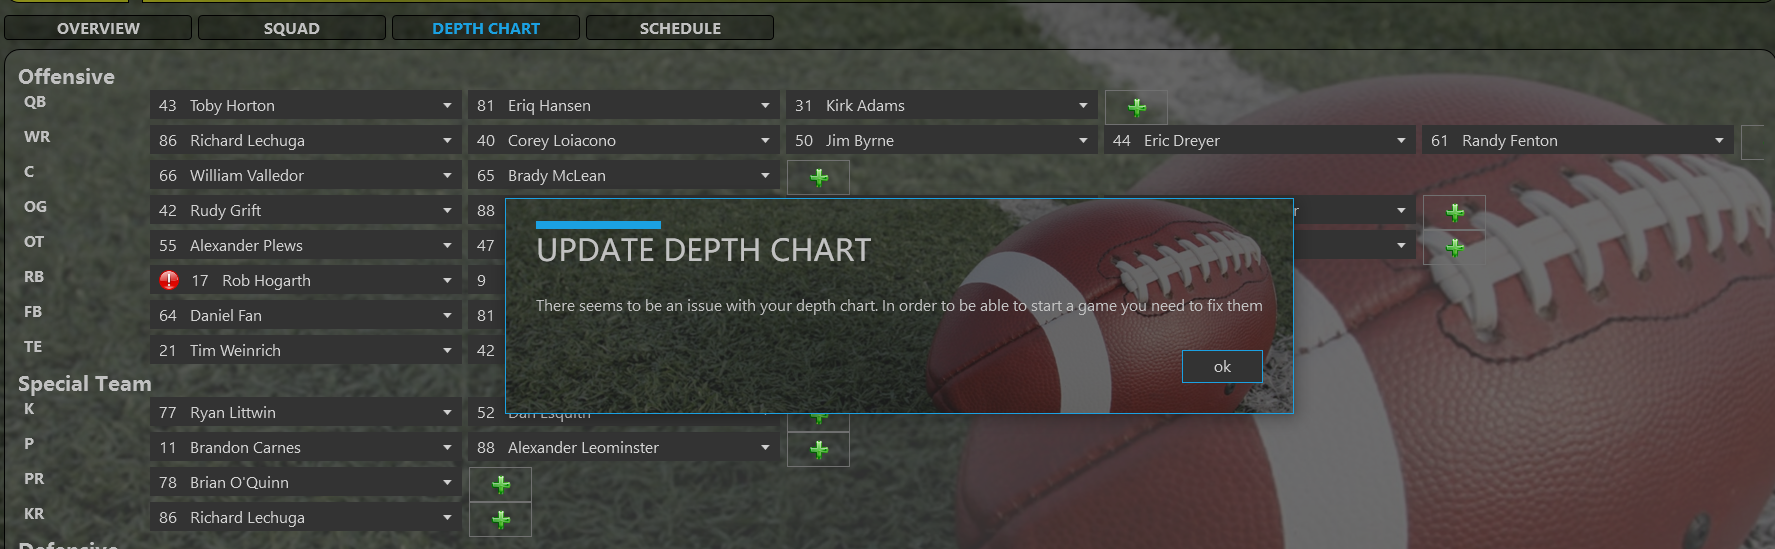Click red warning icon beside Rob Hogarth
Screen dimensions: 1775x549
pos(169,281)
